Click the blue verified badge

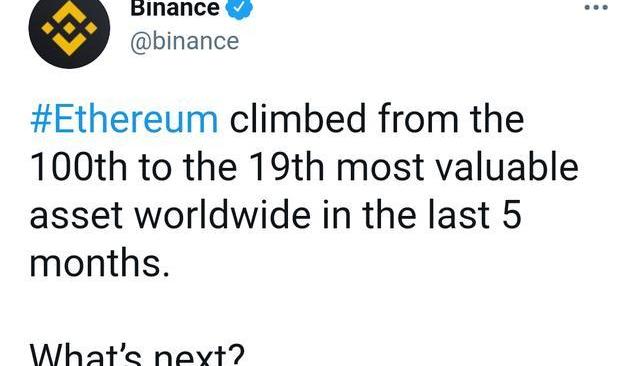coord(240,9)
